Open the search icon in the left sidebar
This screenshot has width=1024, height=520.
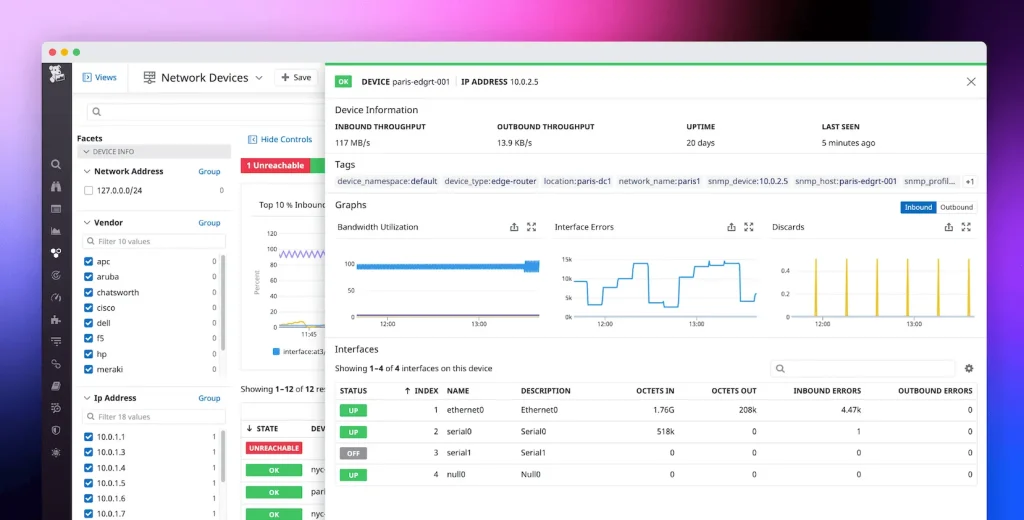[x=56, y=165]
